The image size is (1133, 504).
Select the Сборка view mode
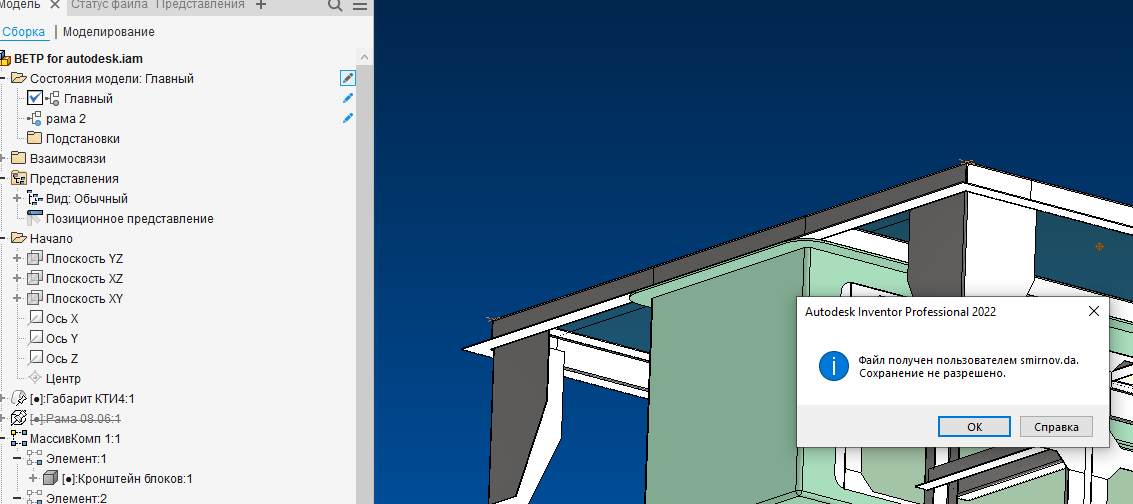tap(24, 32)
